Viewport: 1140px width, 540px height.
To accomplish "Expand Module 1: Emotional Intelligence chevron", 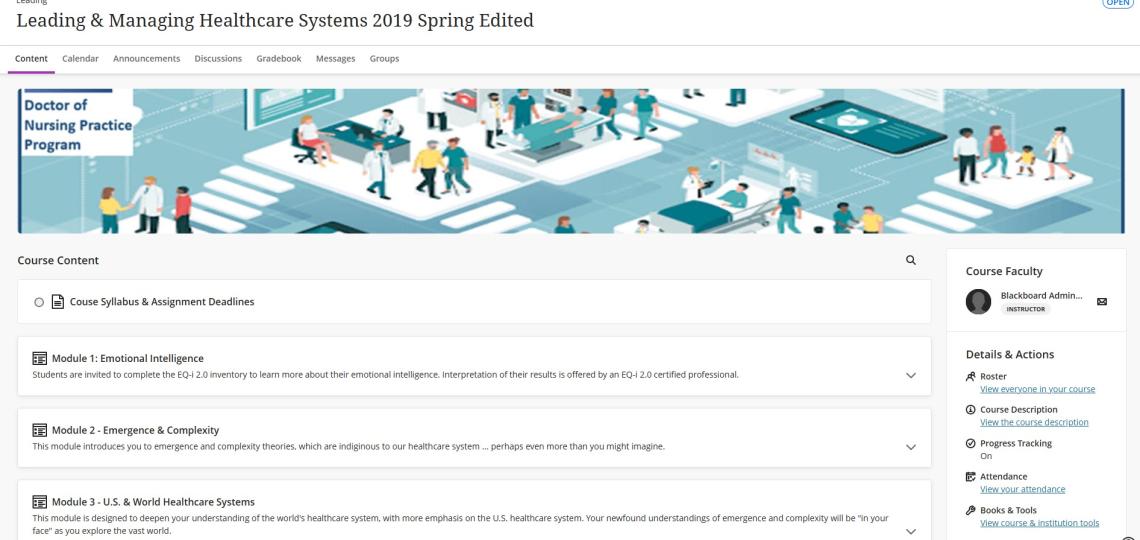I will 910,375.
